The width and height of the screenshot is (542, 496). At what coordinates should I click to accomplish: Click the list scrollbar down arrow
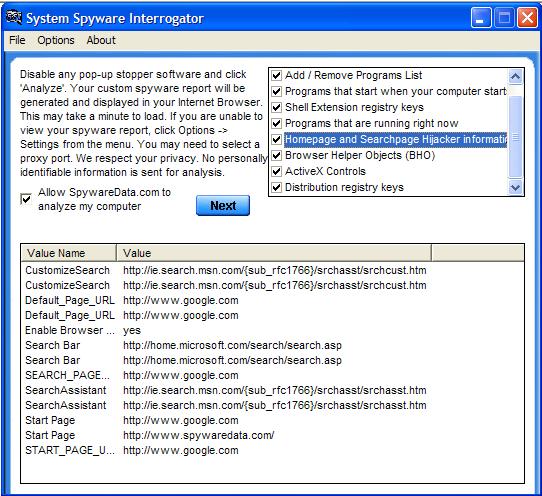click(x=515, y=187)
